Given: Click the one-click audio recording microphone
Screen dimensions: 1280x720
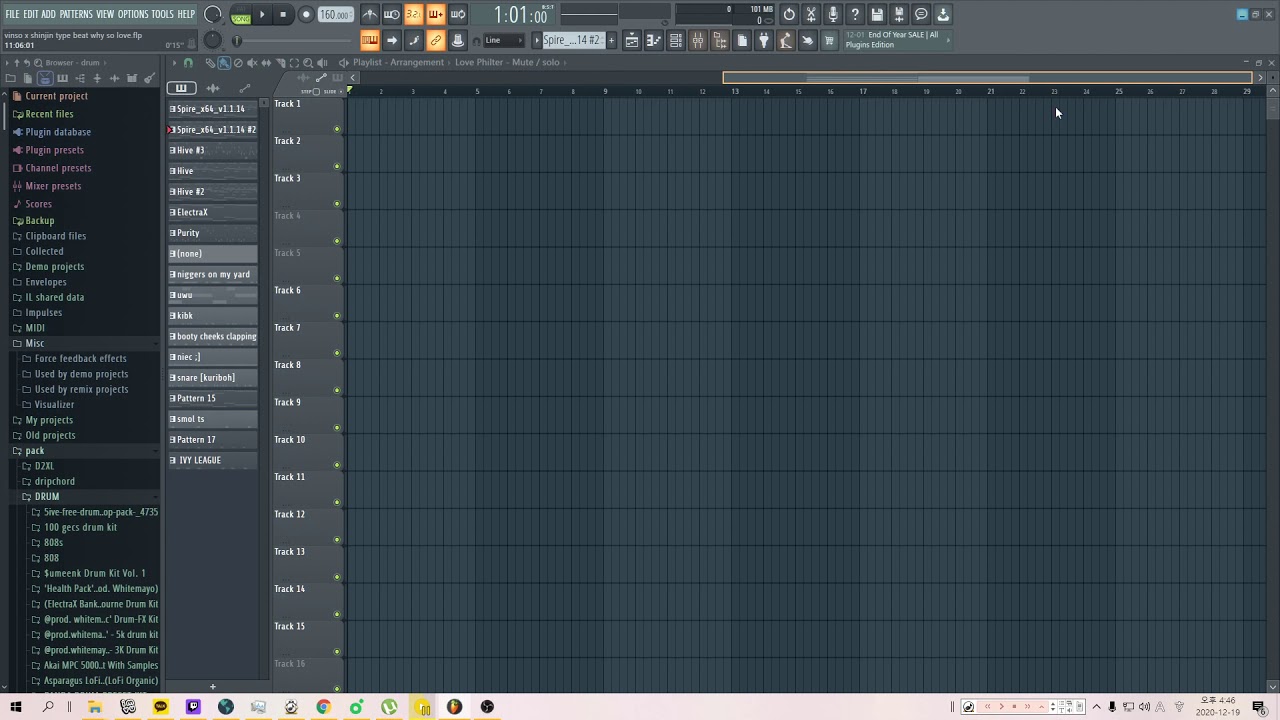Looking at the screenshot, I should (833, 14).
